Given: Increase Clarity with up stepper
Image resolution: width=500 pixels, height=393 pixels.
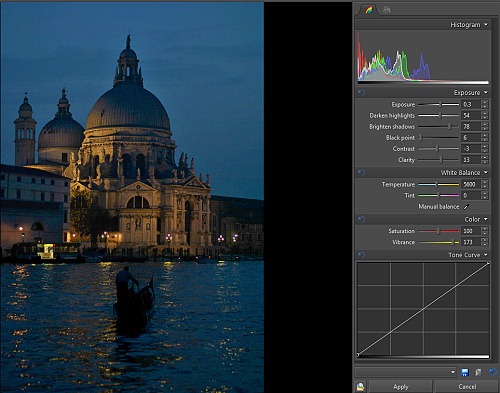Looking at the screenshot, I should point(485,158).
